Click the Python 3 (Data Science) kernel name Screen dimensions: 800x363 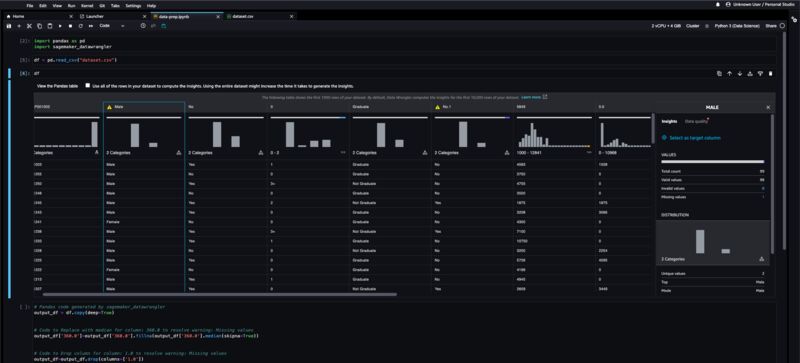click(x=737, y=26)
